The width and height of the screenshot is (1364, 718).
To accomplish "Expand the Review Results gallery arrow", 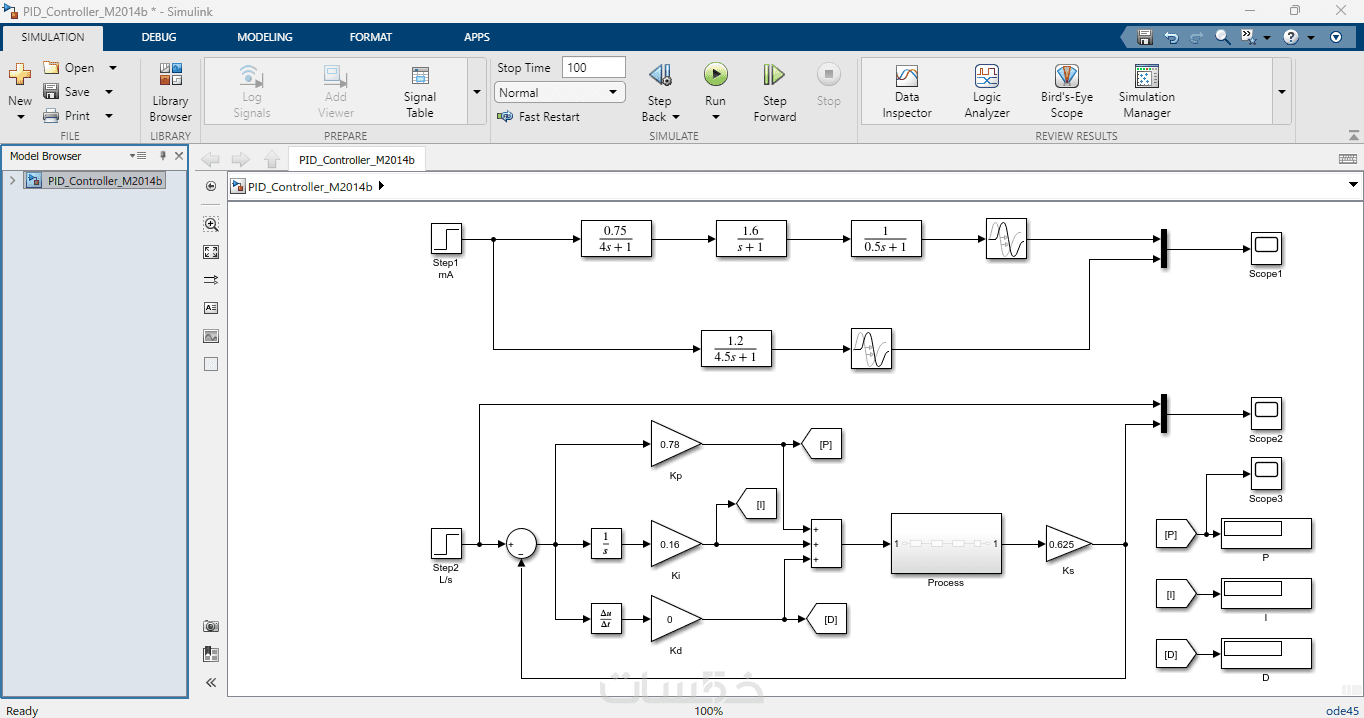I will coord(1281,91).
